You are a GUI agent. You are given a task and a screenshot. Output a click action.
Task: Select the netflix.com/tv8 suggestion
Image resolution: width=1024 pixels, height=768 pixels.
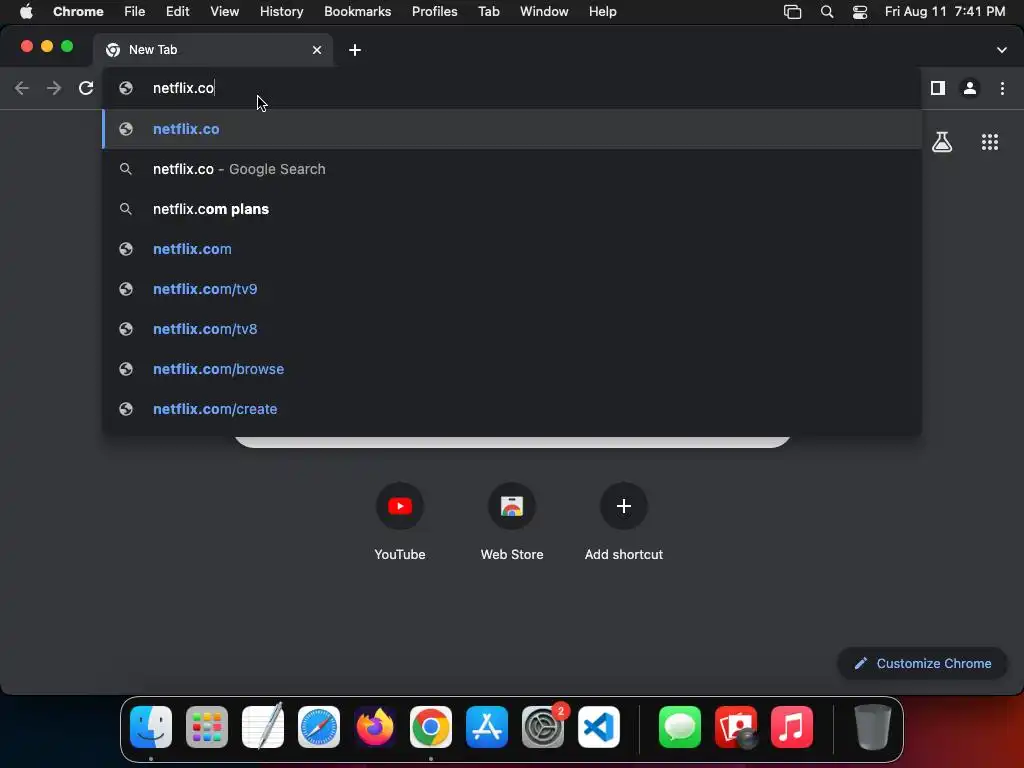tap(512, 328)
